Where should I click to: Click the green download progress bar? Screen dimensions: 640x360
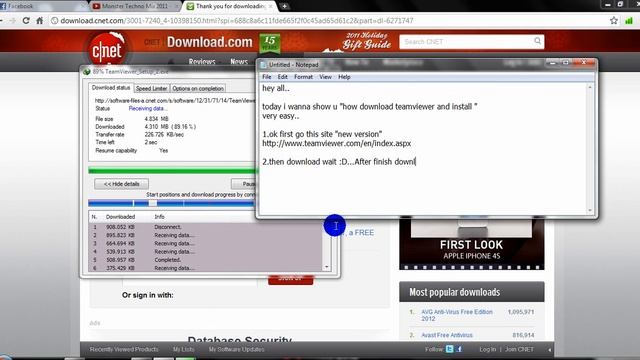point(172,171)
